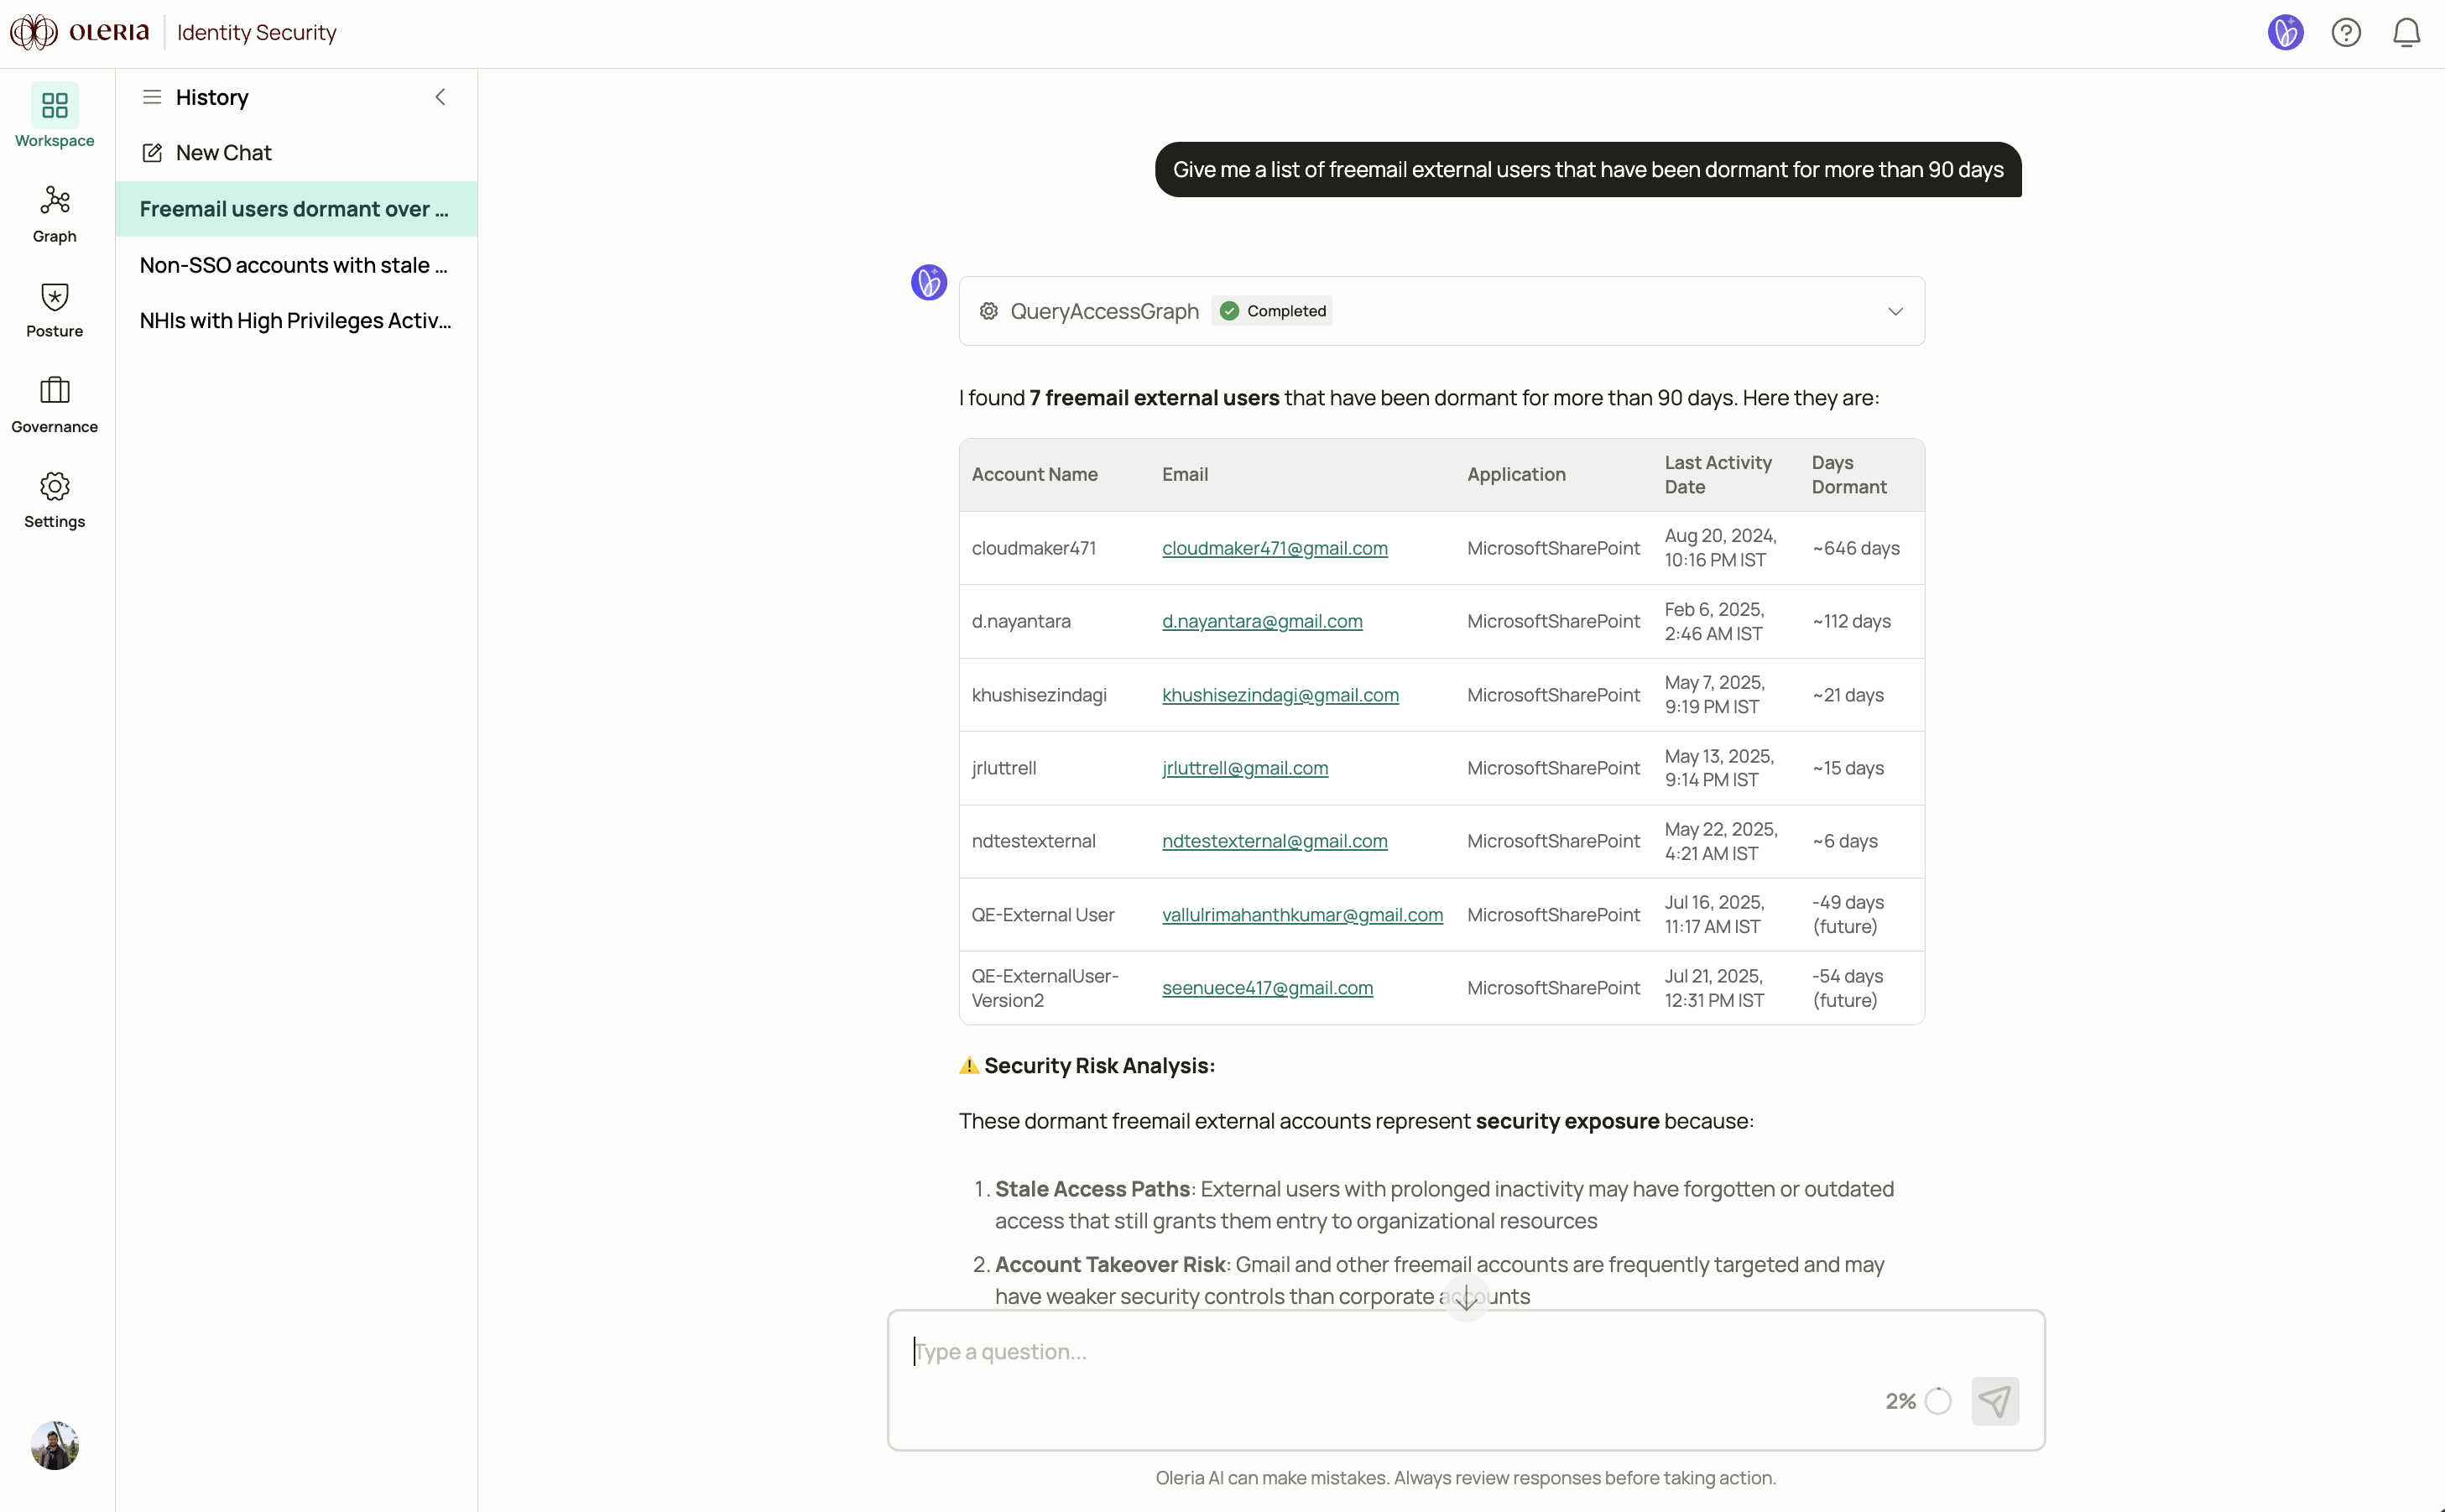Open khushisezindagi@gmail.com email link

1280,695
